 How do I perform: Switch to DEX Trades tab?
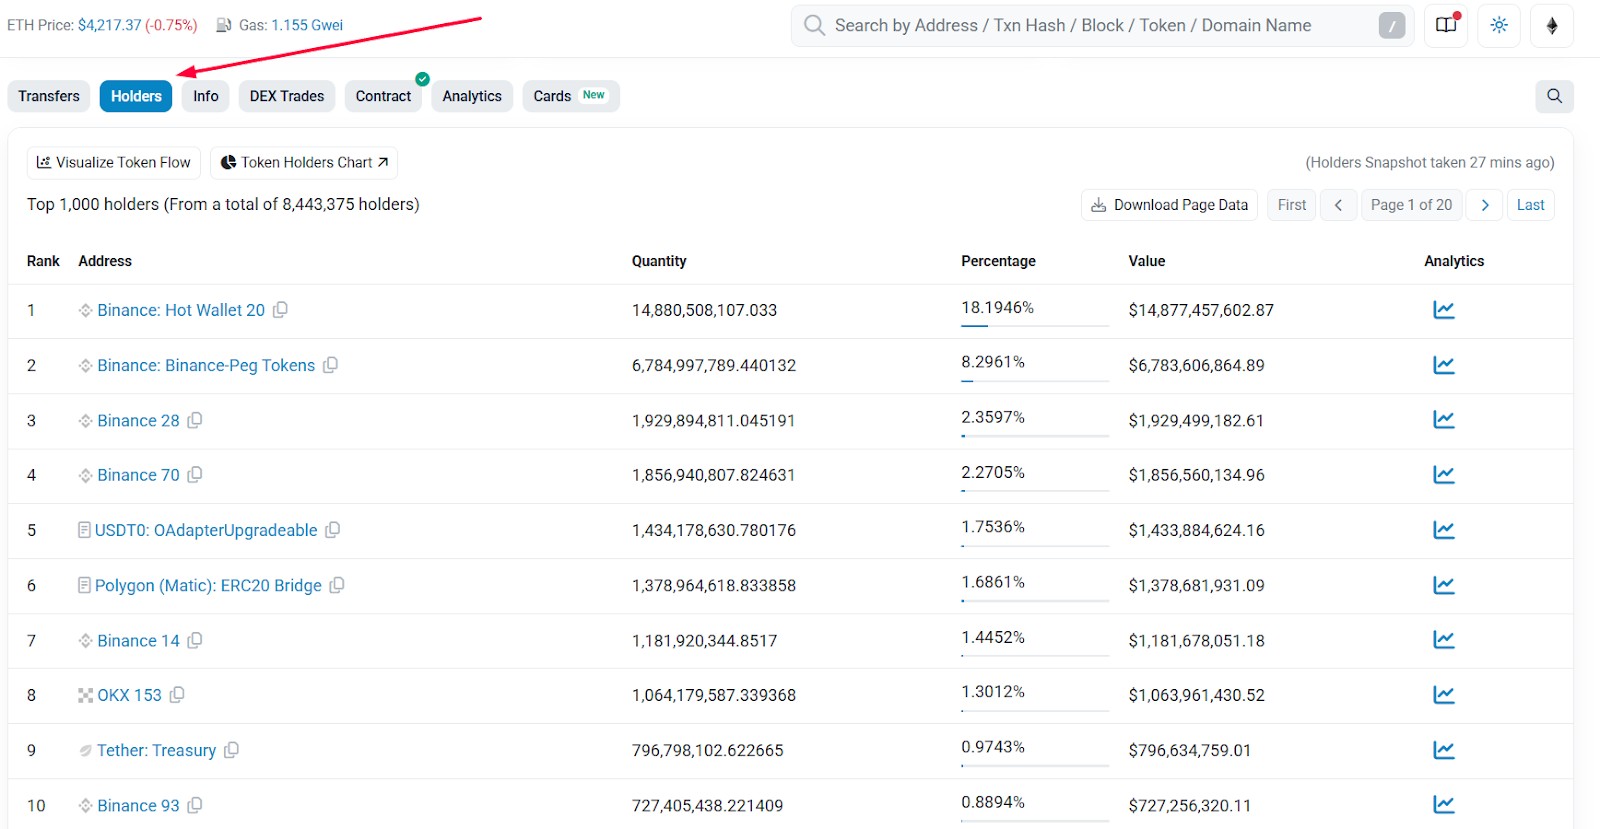click(287, 96)
